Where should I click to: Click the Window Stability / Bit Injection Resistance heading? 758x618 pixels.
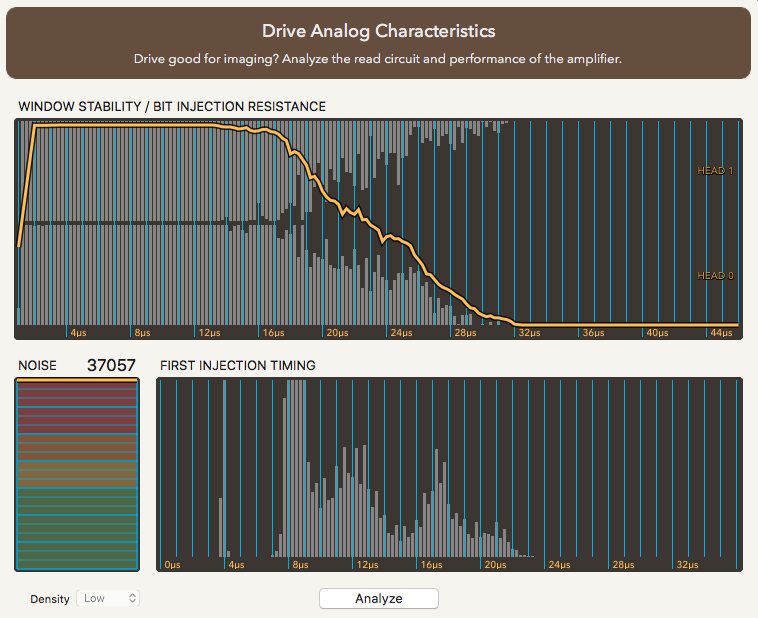(172, 106)
